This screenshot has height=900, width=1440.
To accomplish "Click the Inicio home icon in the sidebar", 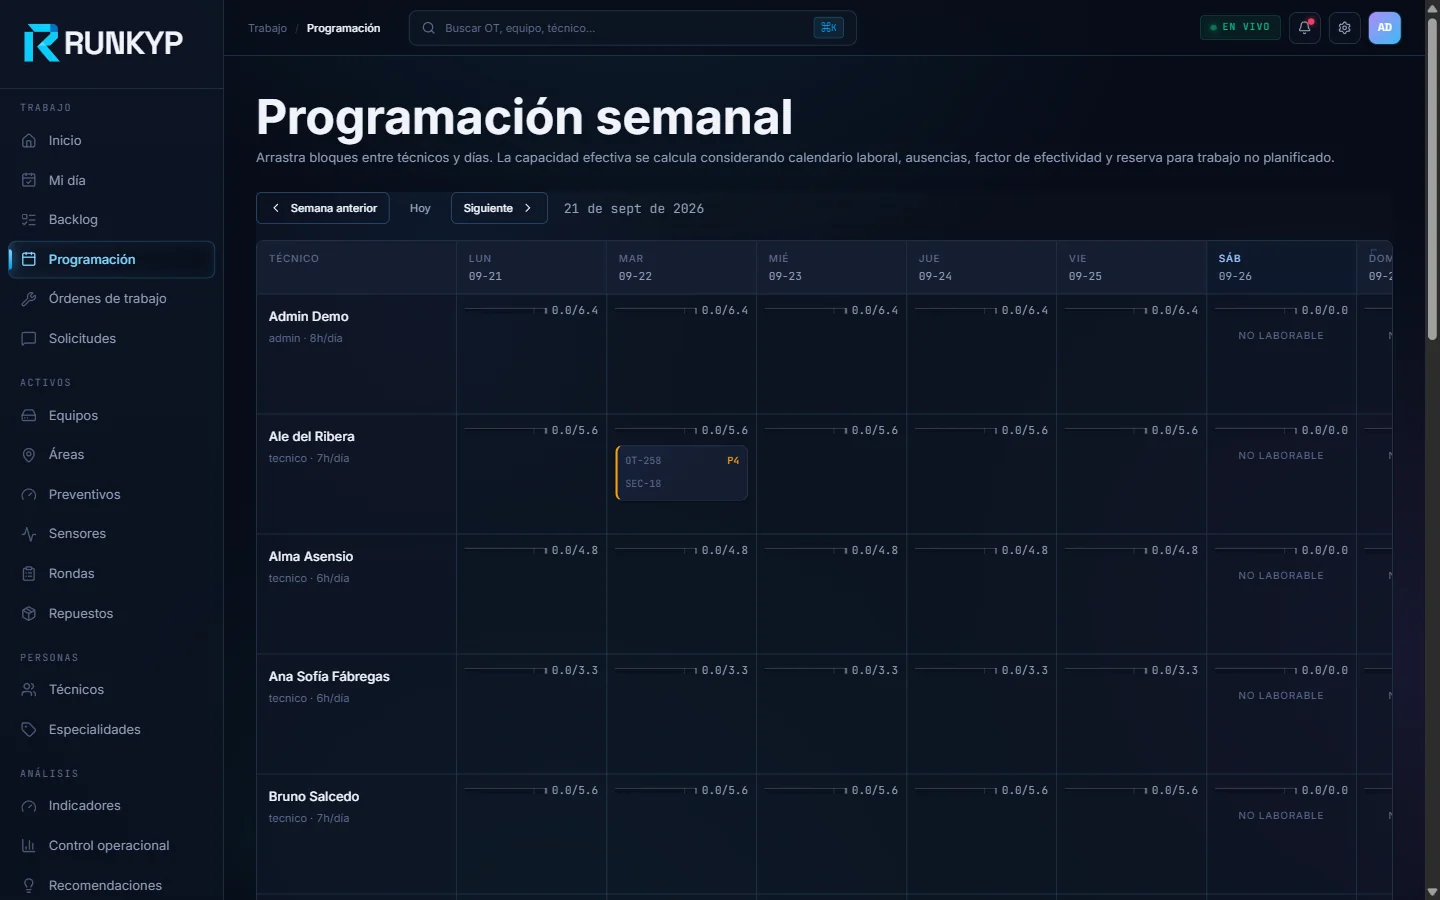I will tap(29, 141).
